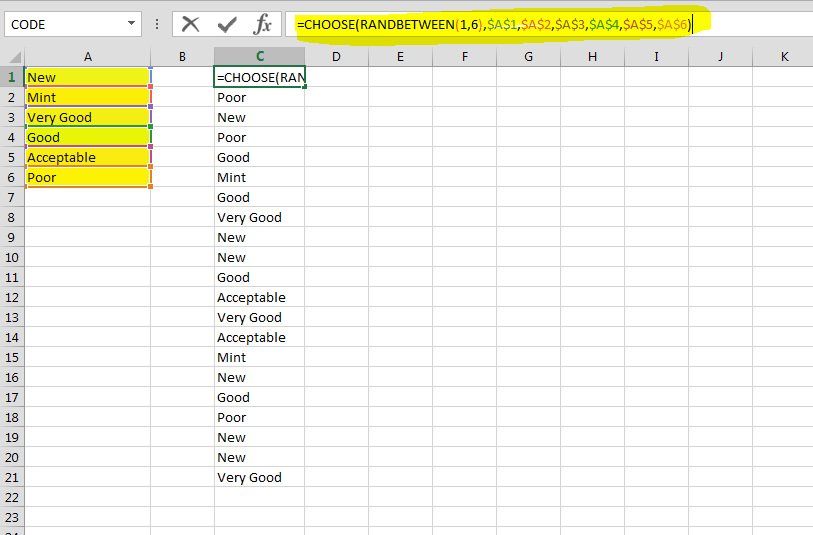This screenshot has height=535, width=813.
Task: Click cell C1 with the CHOOSE formula
Action: (x=260, y=77)
